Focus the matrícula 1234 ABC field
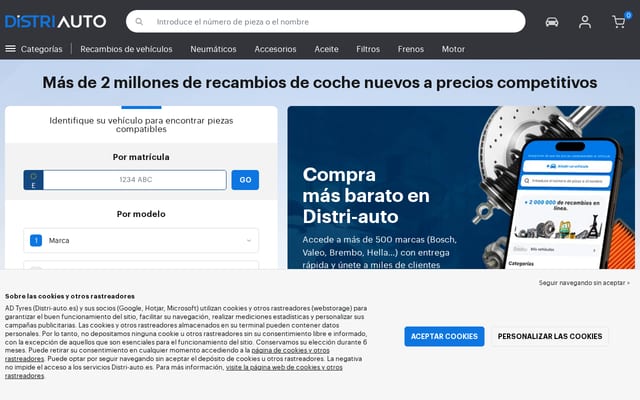The height and width of the screenshot is (400, 640). tap(135, 180)
